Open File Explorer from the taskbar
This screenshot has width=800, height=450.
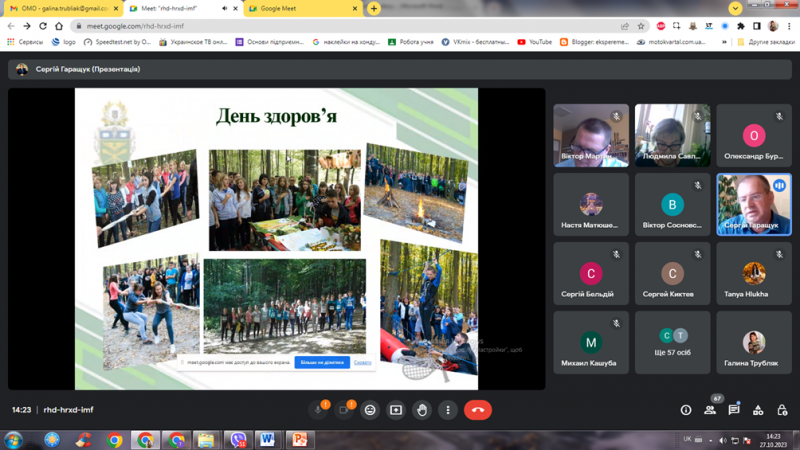coord(206,440)
